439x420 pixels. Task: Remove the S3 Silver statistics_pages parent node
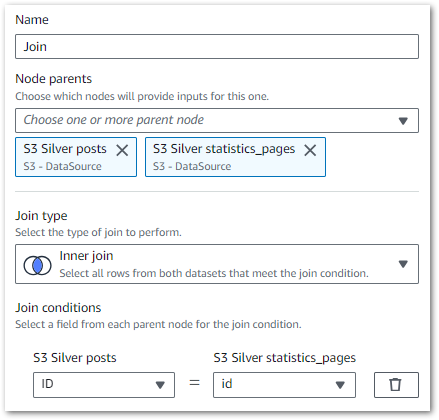(x=310, y=150)
